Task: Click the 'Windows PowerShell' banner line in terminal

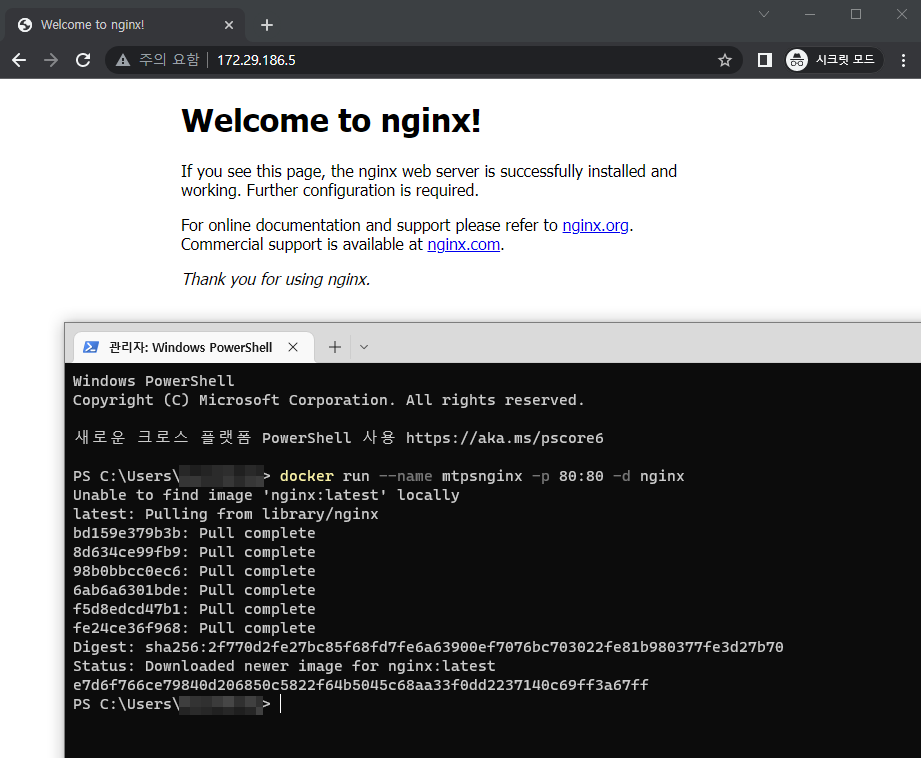Action: [x=153, y=381]
